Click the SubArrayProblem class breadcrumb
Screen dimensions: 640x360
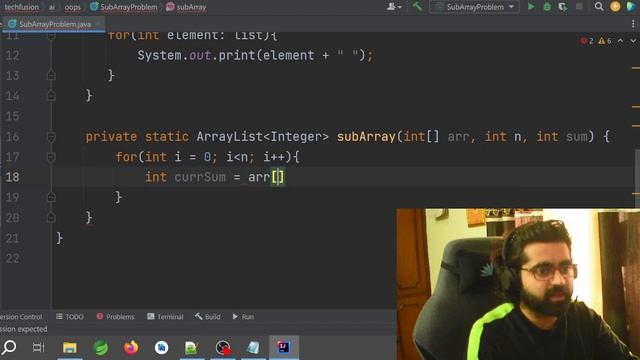click(x=124, y=7)
